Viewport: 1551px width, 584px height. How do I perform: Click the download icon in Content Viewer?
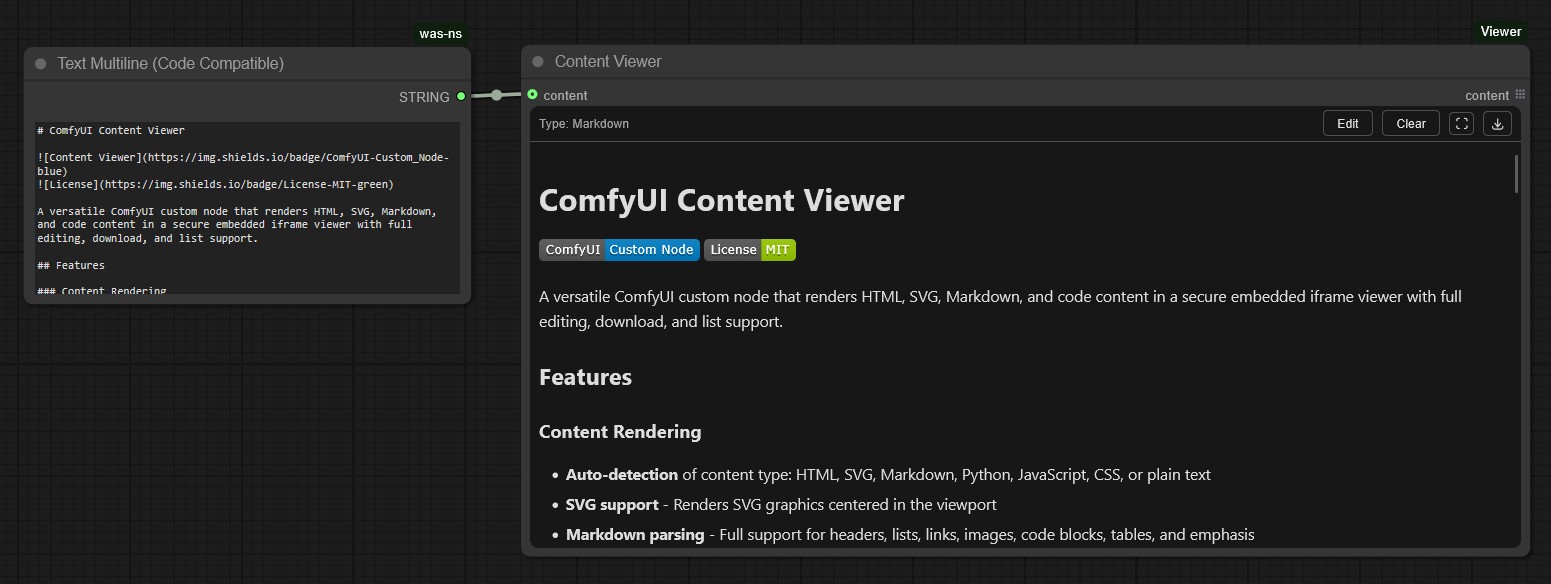coord(1497,124)
